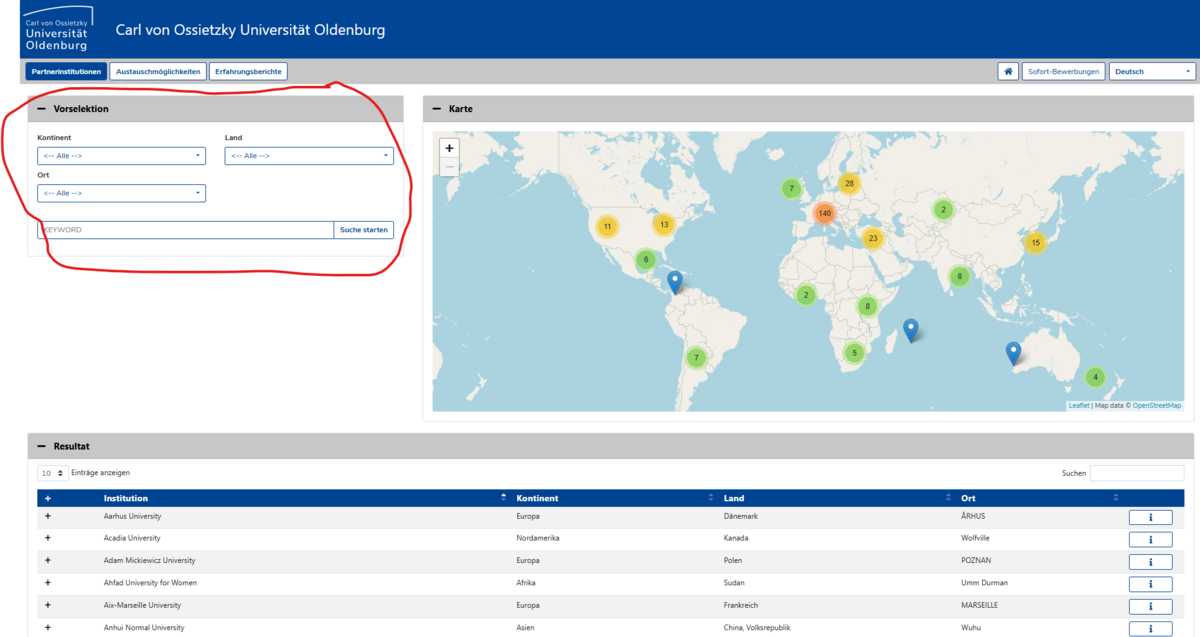1200x637 pixels.
Task: Click the Suche starten button
Action: 363,230
